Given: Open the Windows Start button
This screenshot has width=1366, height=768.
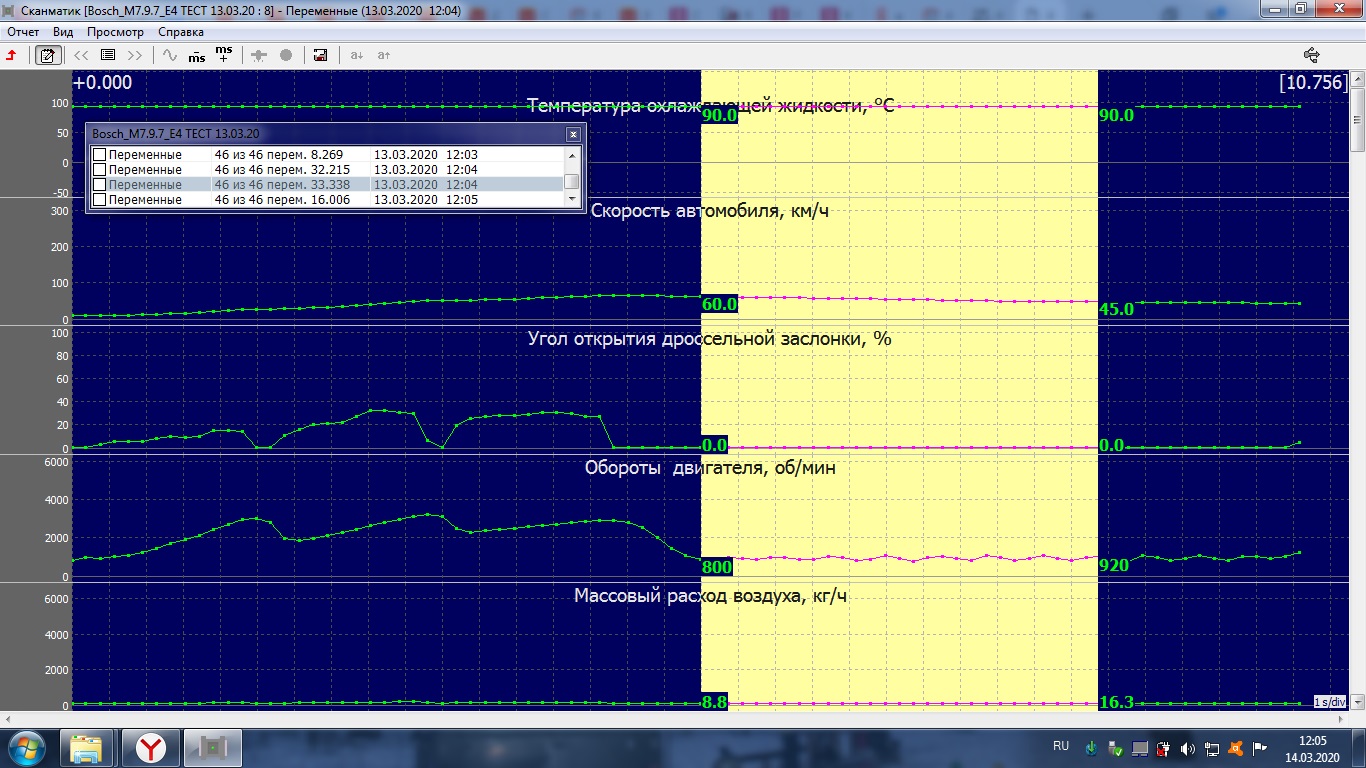Looking at the screenshot, I should 27,748.
